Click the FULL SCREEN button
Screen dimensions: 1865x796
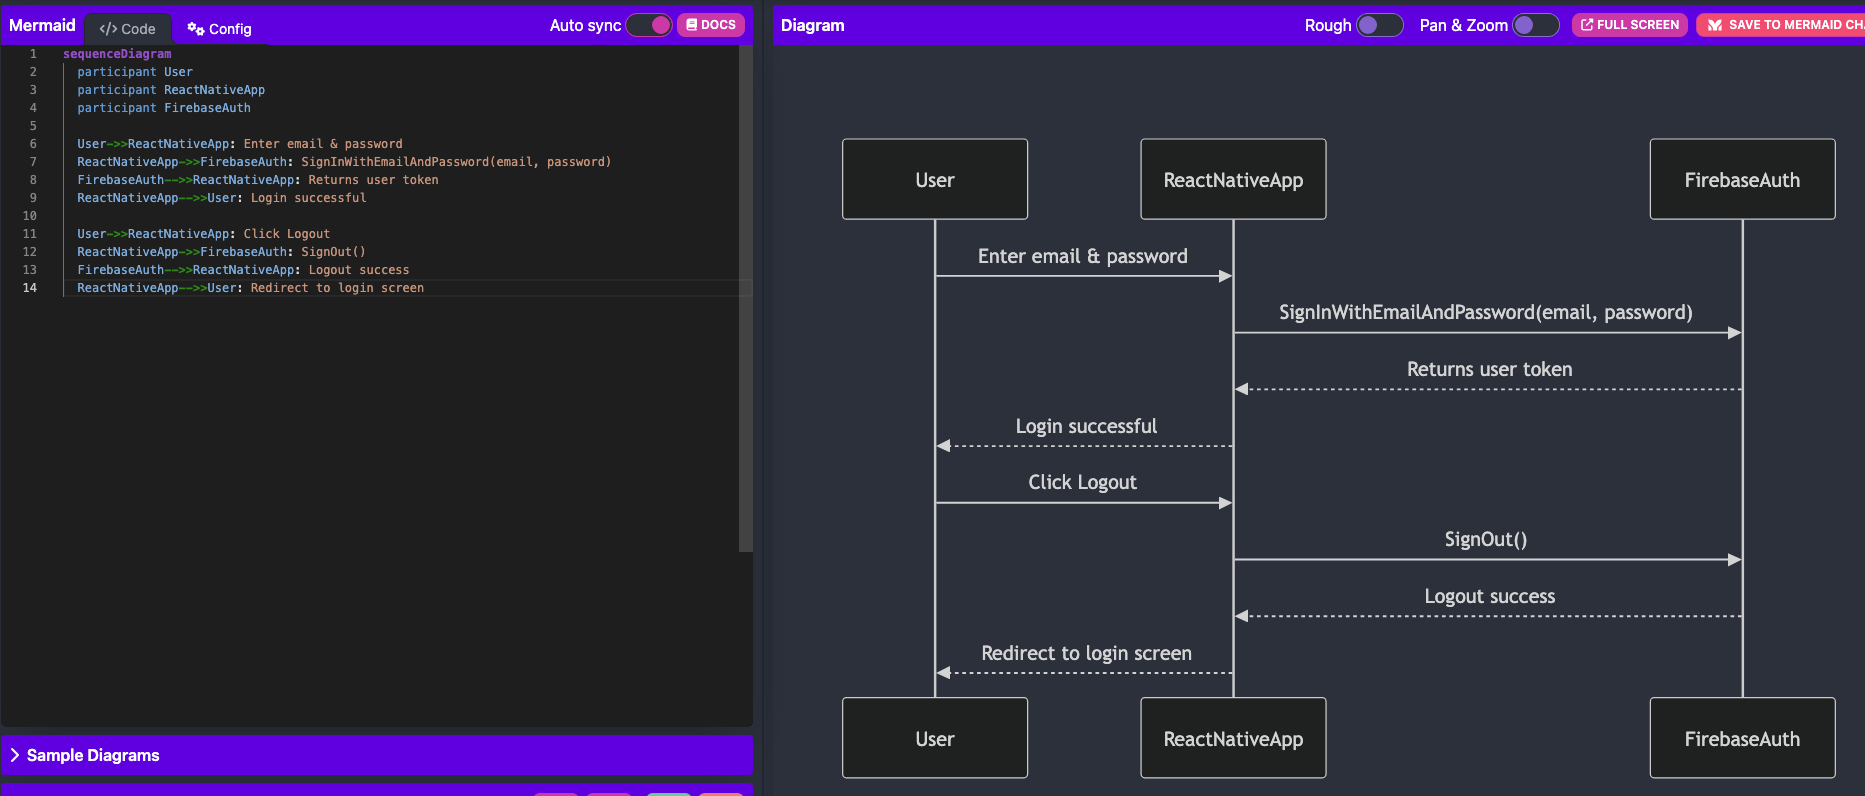1630,25
